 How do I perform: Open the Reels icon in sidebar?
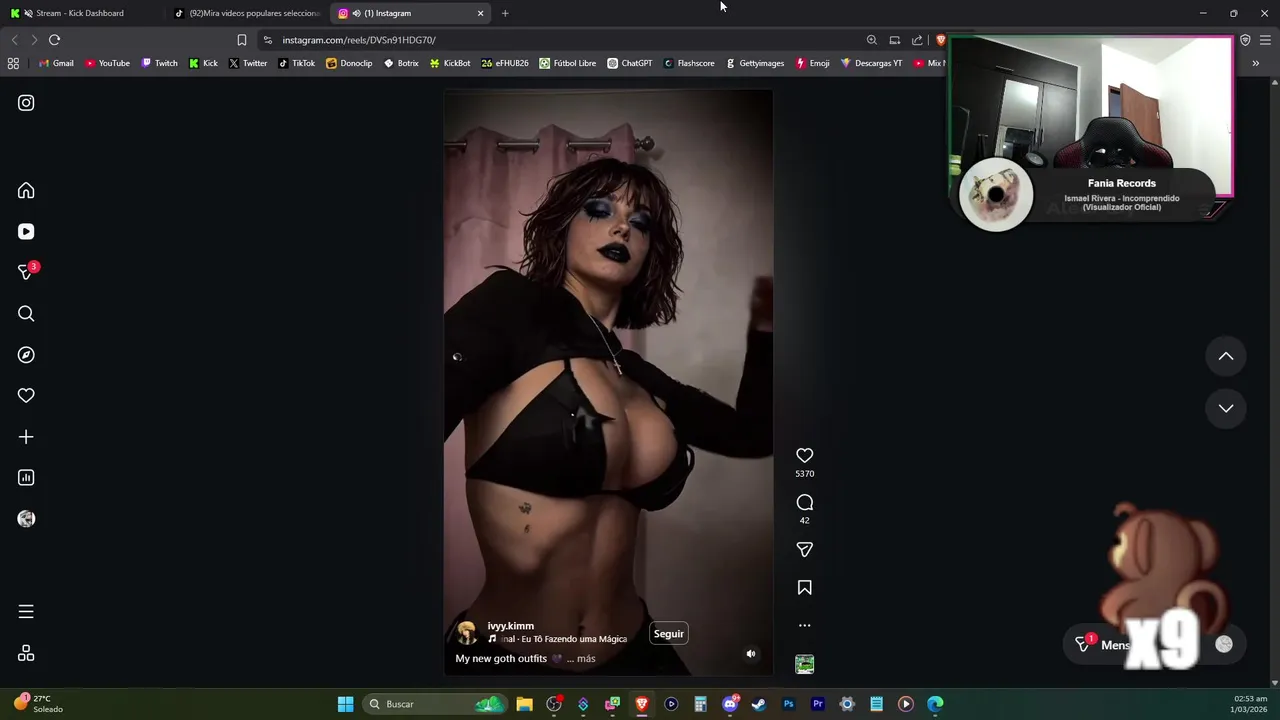[26, 231]
